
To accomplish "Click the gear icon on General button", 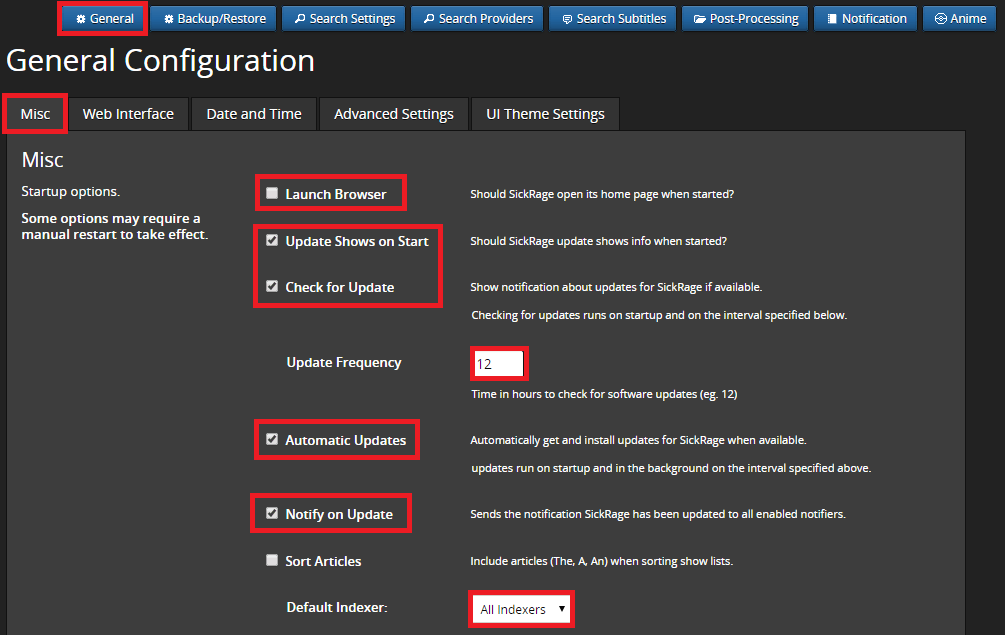I will (x=81, y=19).
